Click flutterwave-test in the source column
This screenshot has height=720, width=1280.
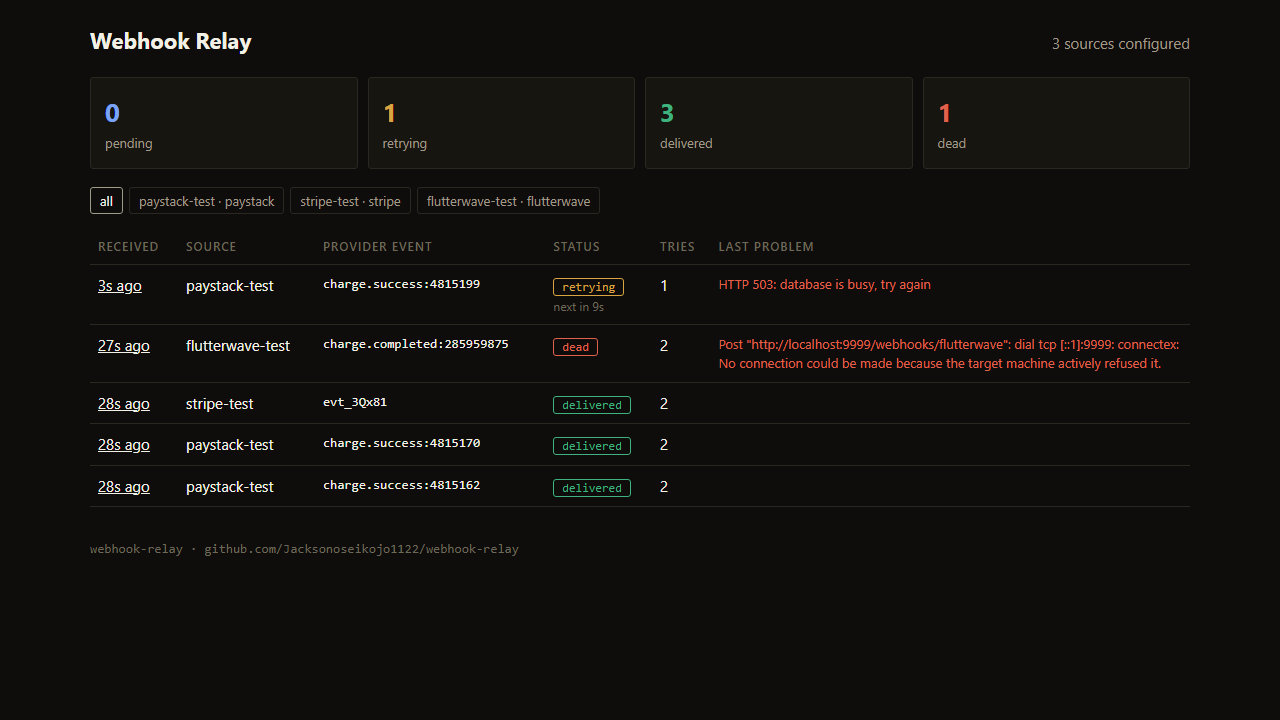[x=238, y=346]
